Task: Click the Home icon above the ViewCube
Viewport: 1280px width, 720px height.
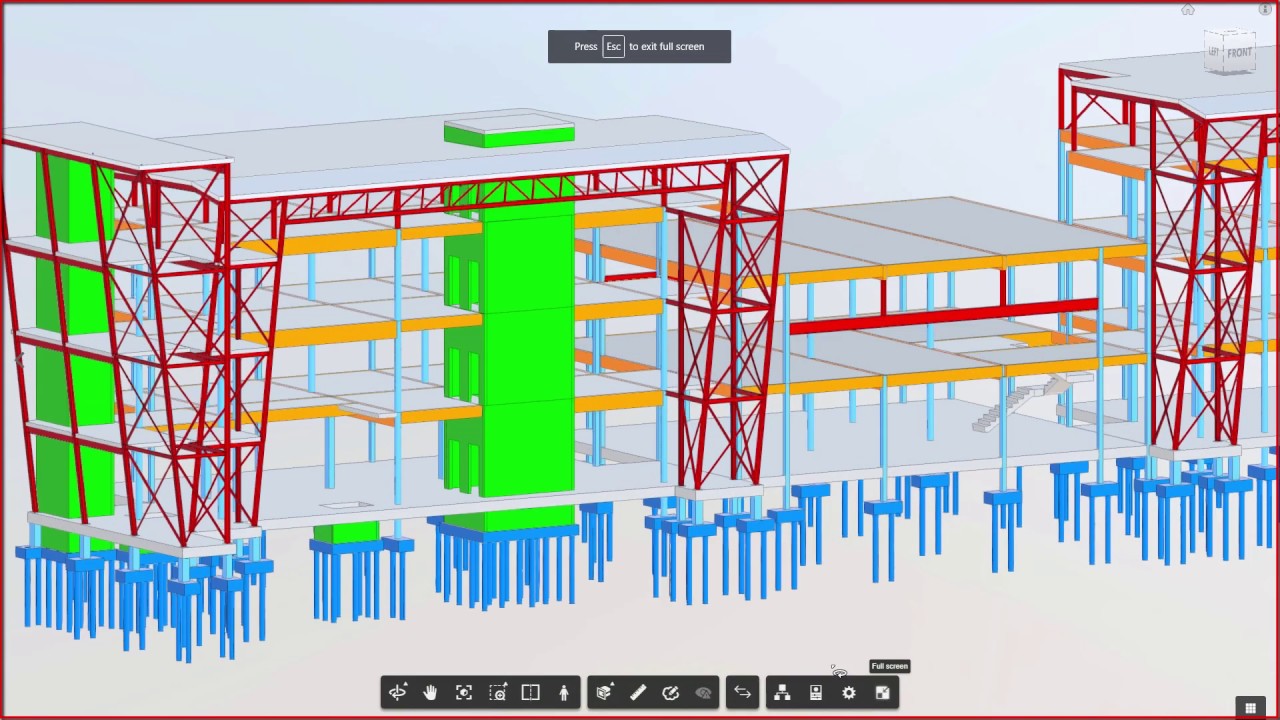Action: point(1188,9)
